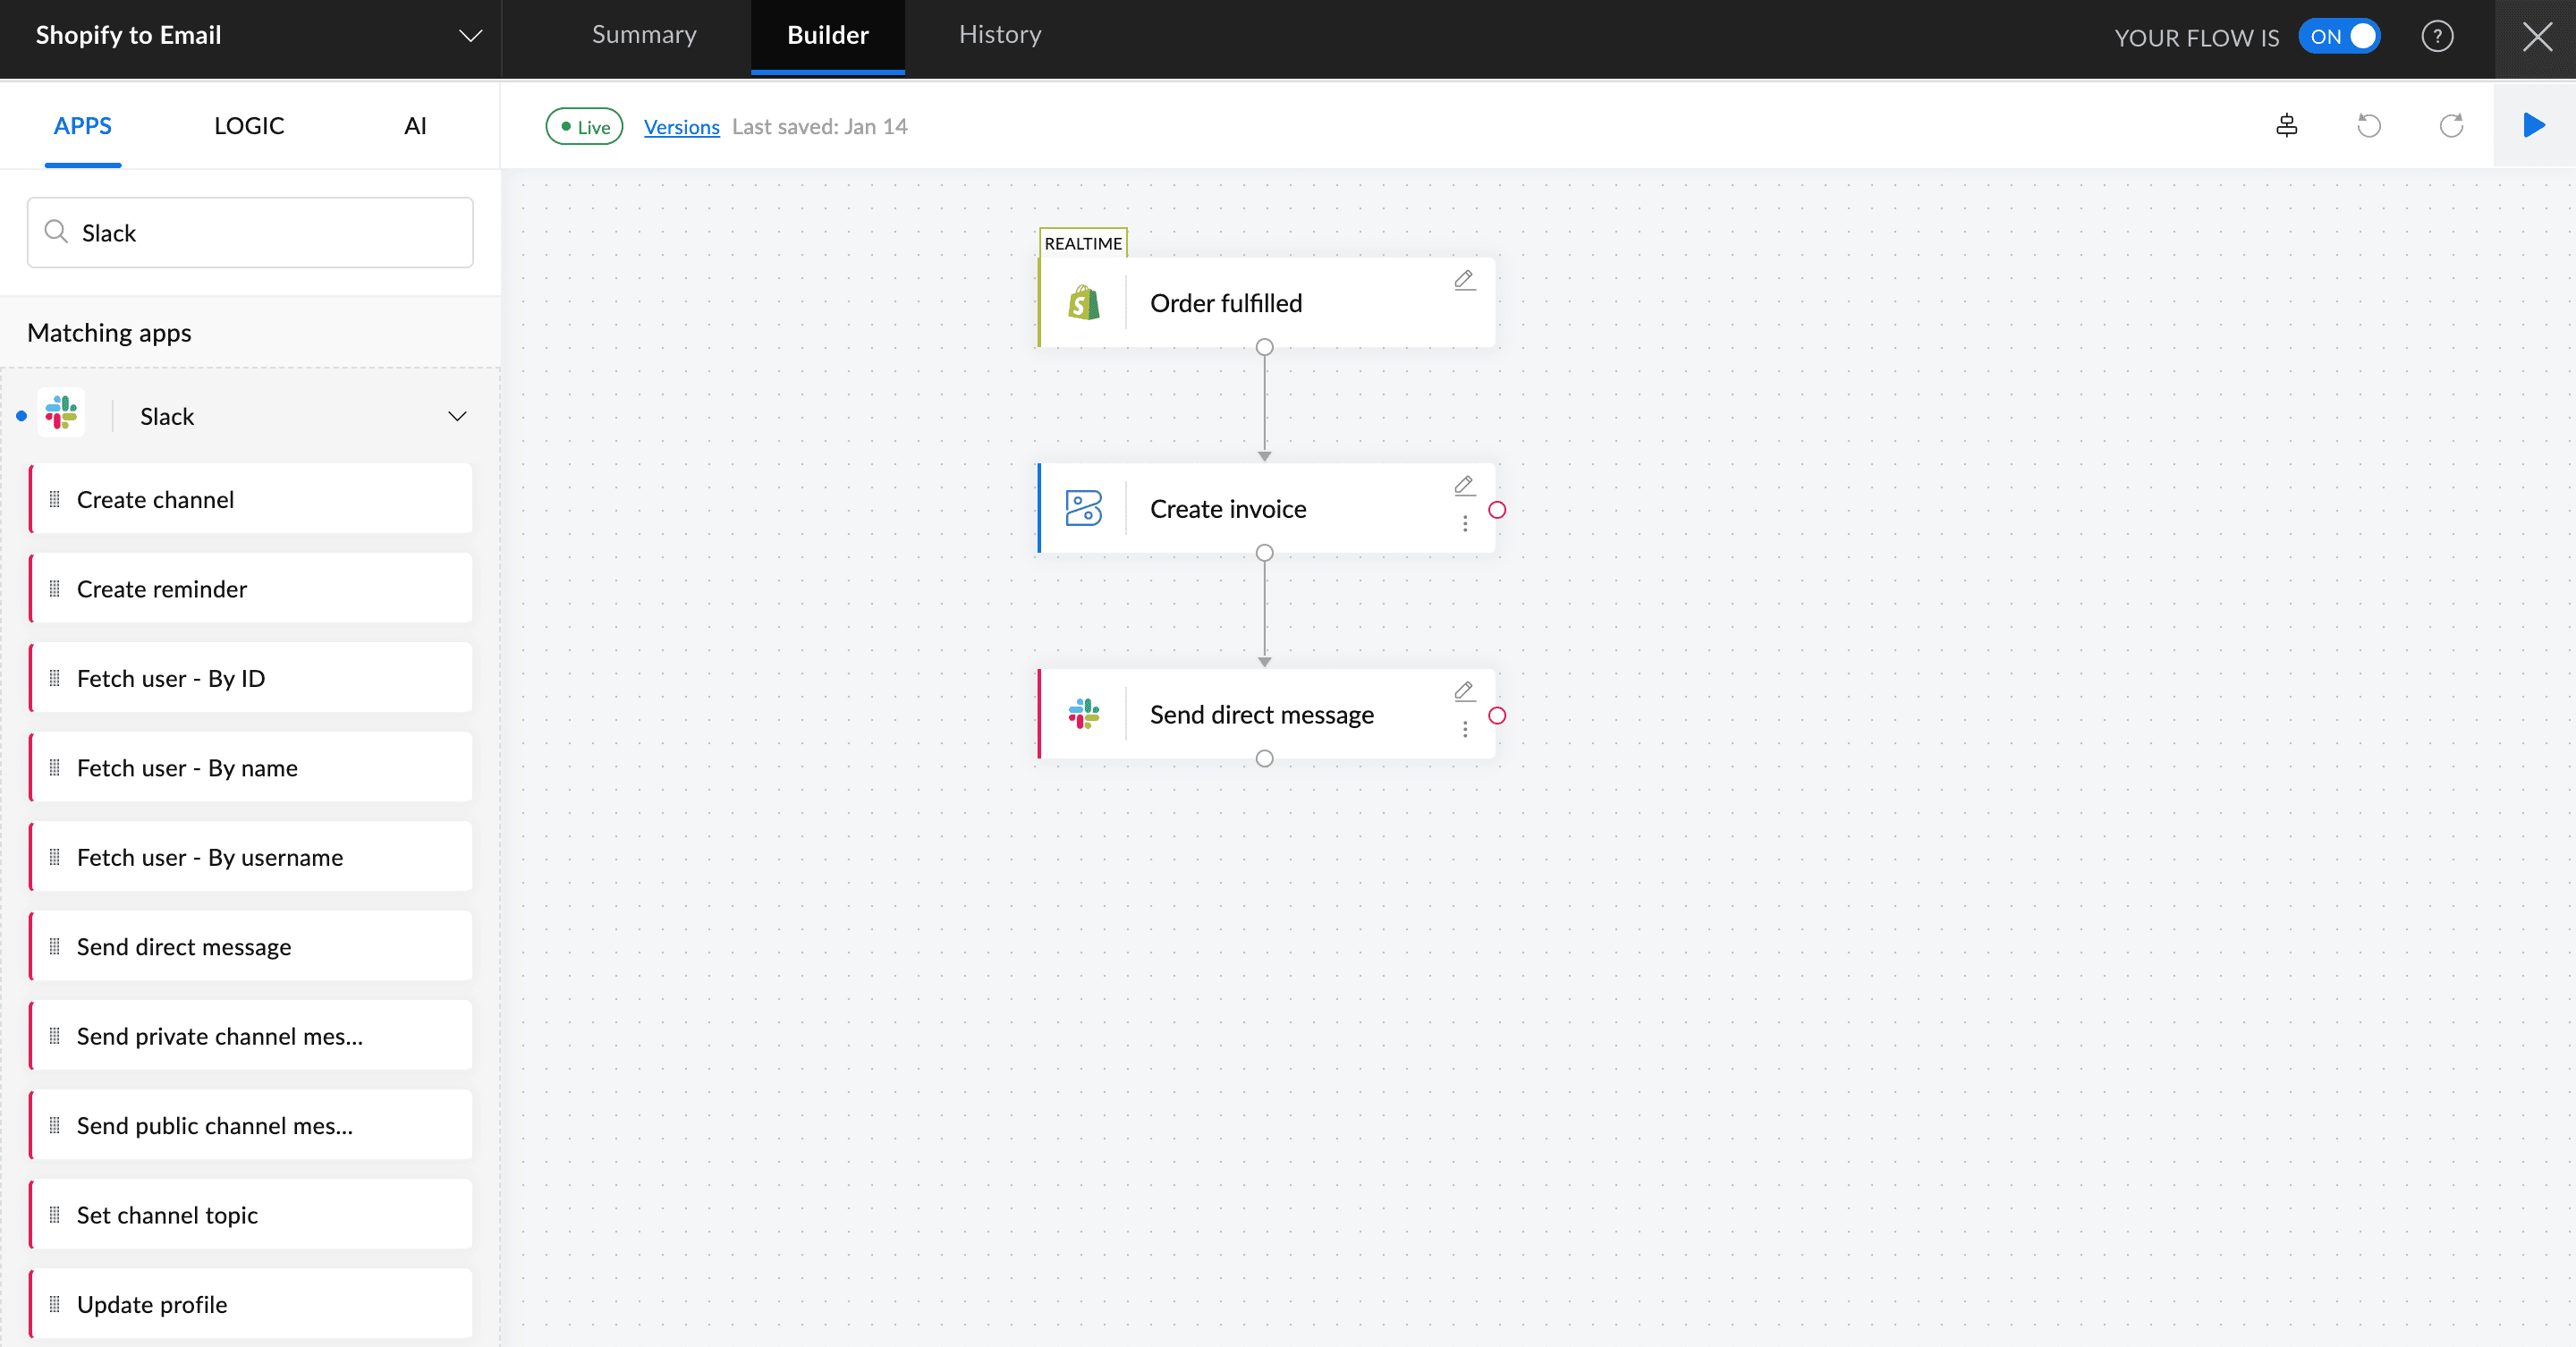The height and width of the screenshot is (1347, 2576).
Task: Collapse the Slack app actions list
Action: (457, 416)
